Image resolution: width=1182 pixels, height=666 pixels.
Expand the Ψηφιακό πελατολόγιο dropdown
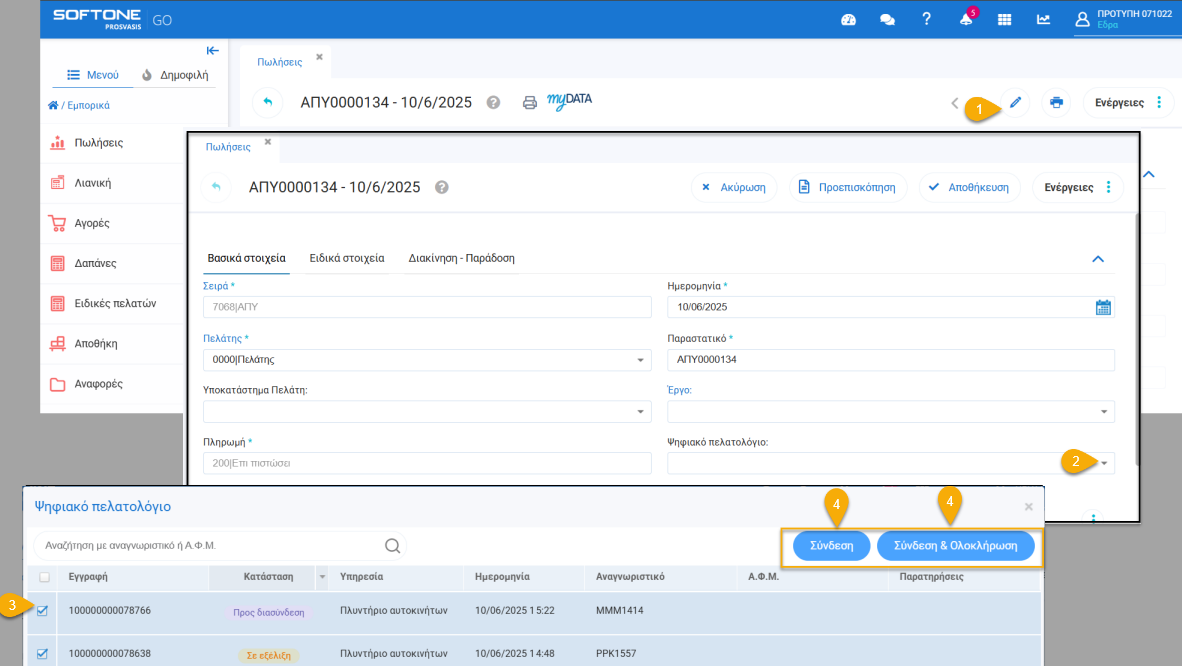pos(1104,463)
